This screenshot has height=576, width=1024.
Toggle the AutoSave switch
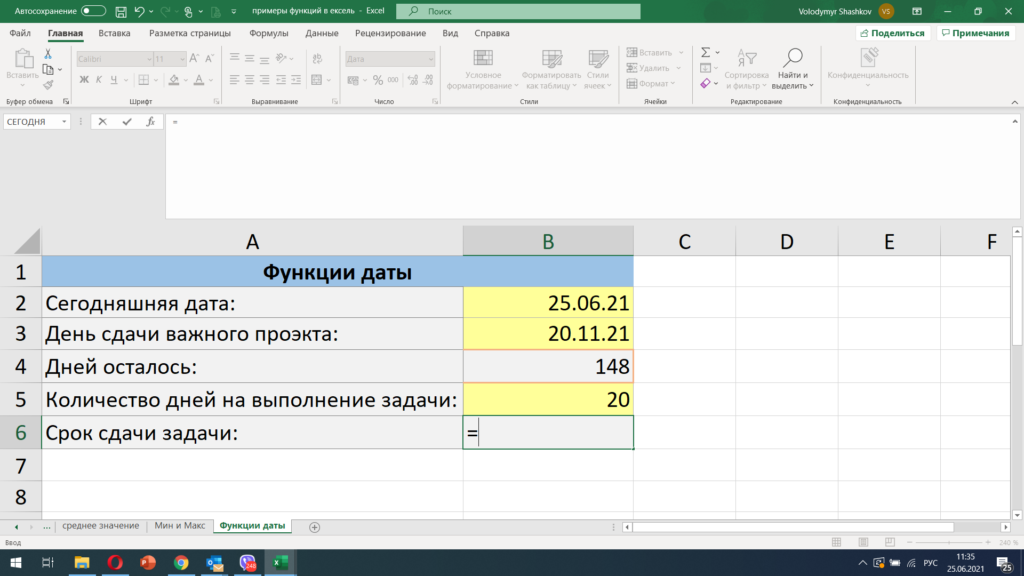point(93,11)
